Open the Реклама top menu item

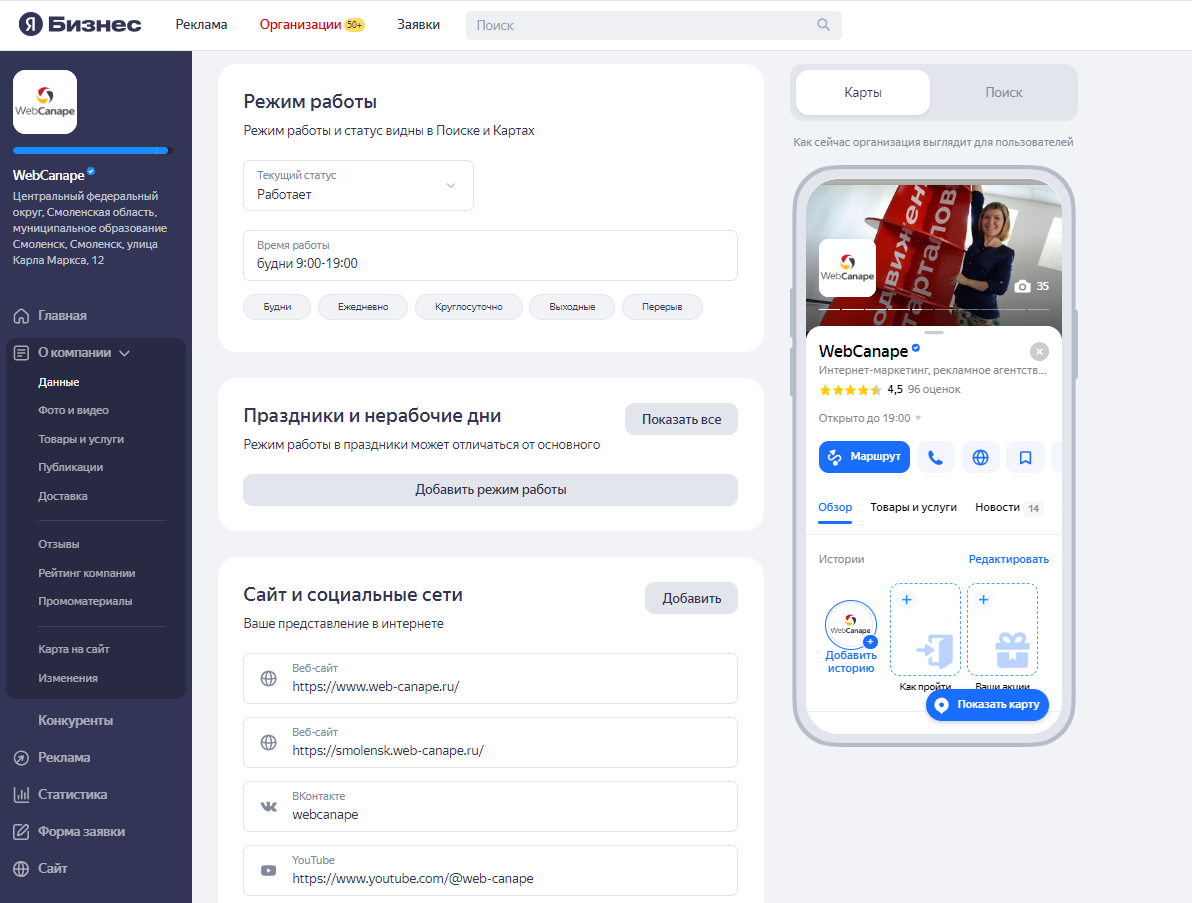[x=201, y=24]
